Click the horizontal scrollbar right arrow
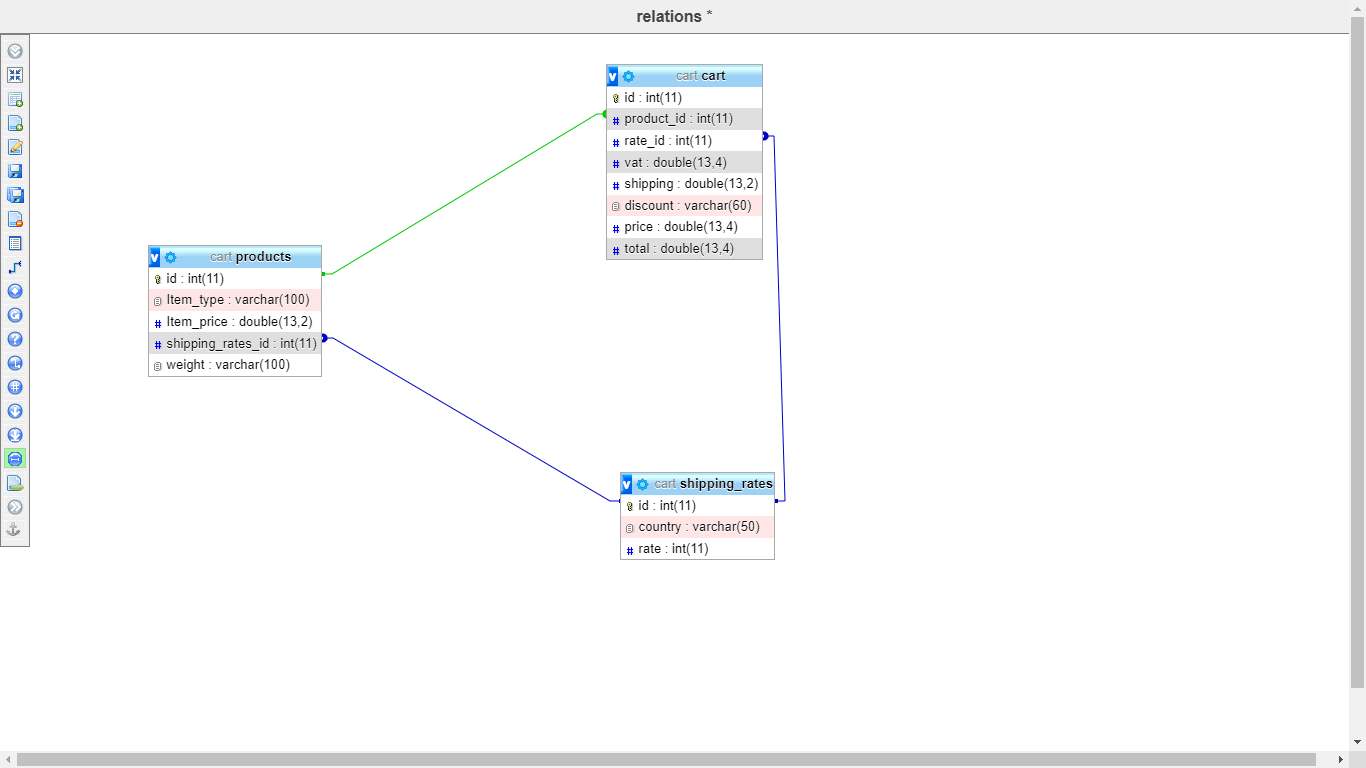Screen dimensions: 1366x768 [1341, 760]
